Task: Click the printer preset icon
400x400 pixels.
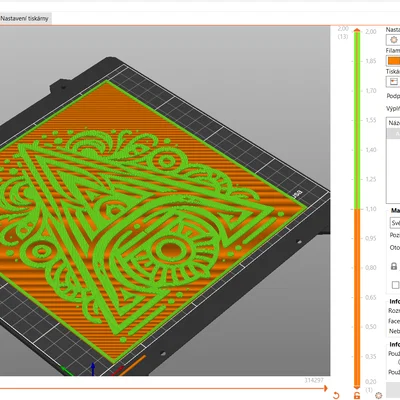Action: pos(393,82)
